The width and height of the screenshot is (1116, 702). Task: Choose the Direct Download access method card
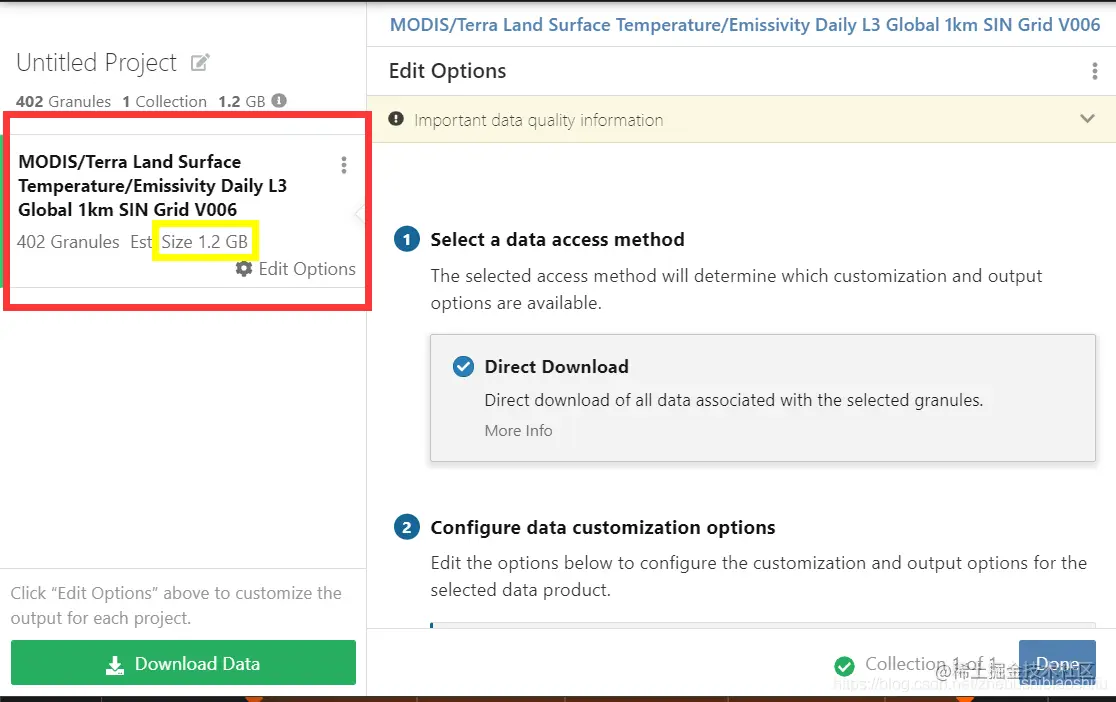(x=762, y=398)
